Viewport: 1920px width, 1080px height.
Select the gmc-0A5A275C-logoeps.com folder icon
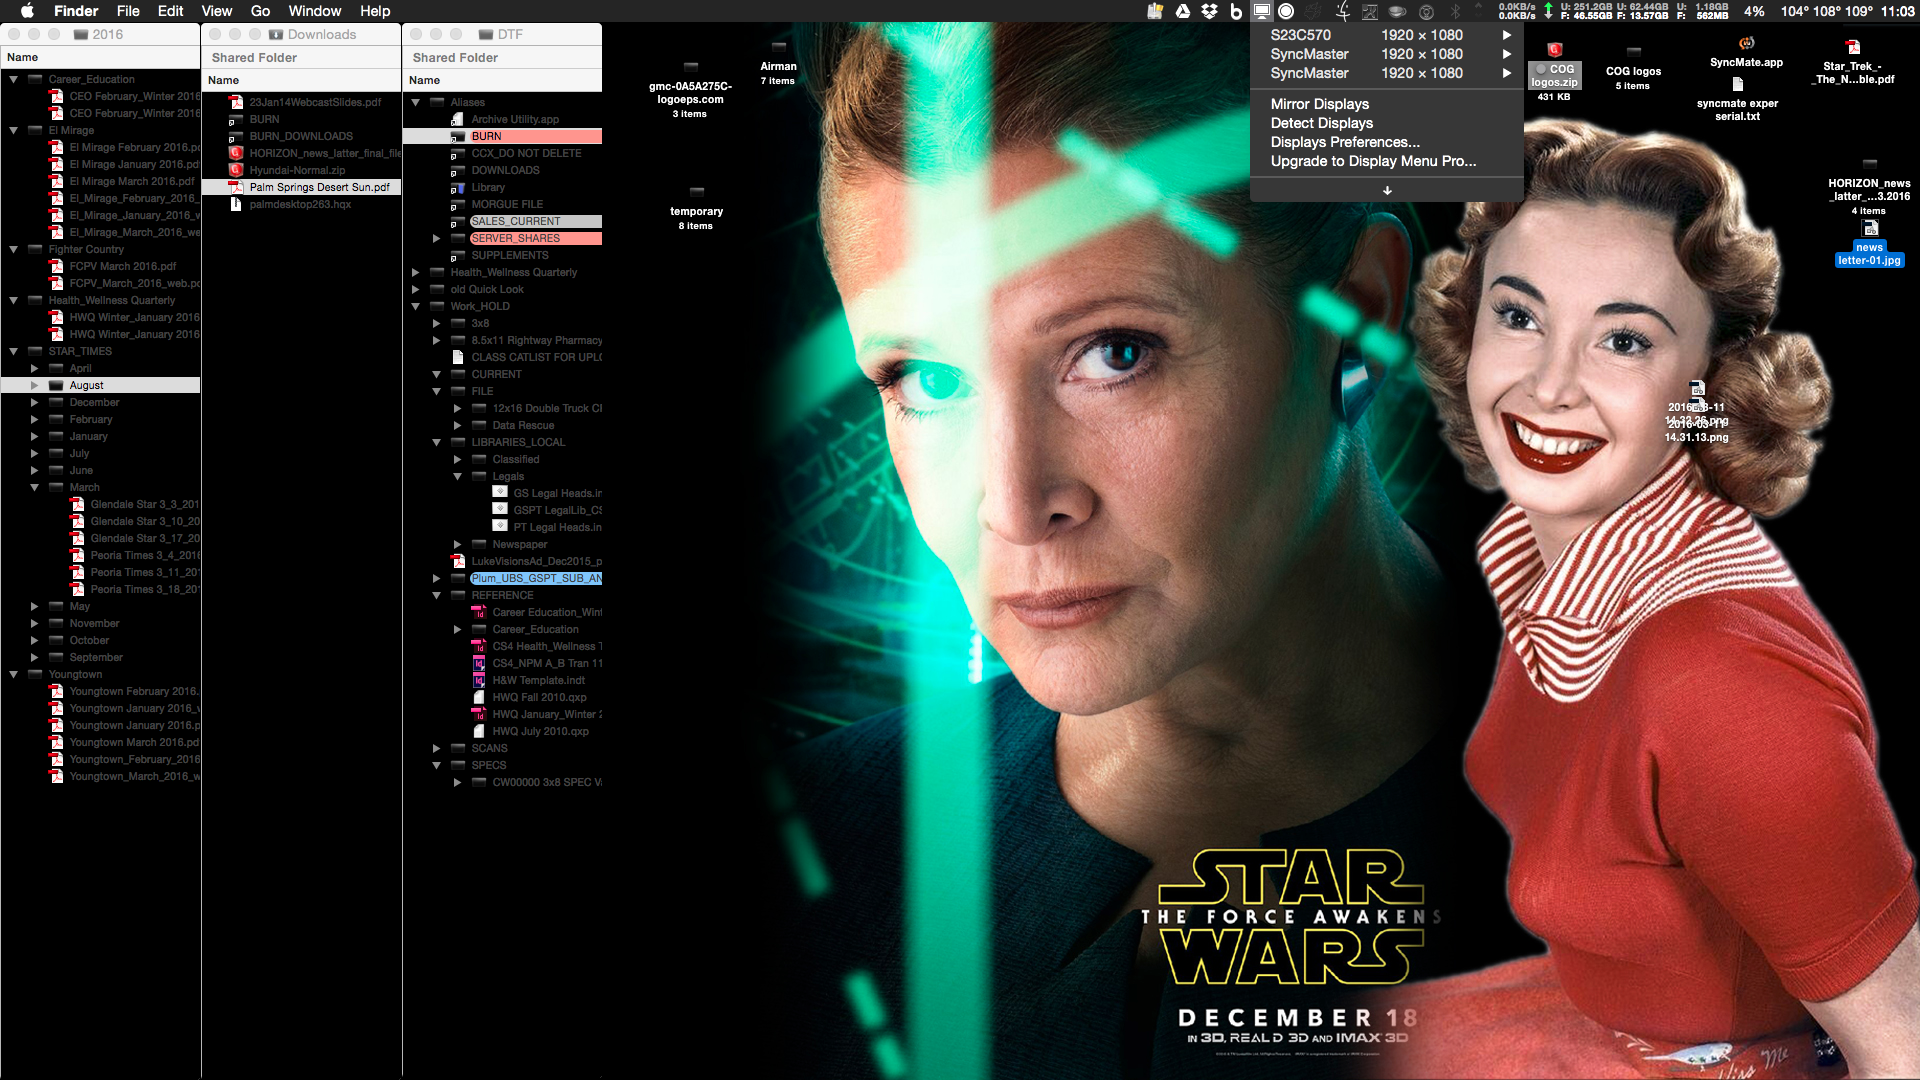(690, 66)
